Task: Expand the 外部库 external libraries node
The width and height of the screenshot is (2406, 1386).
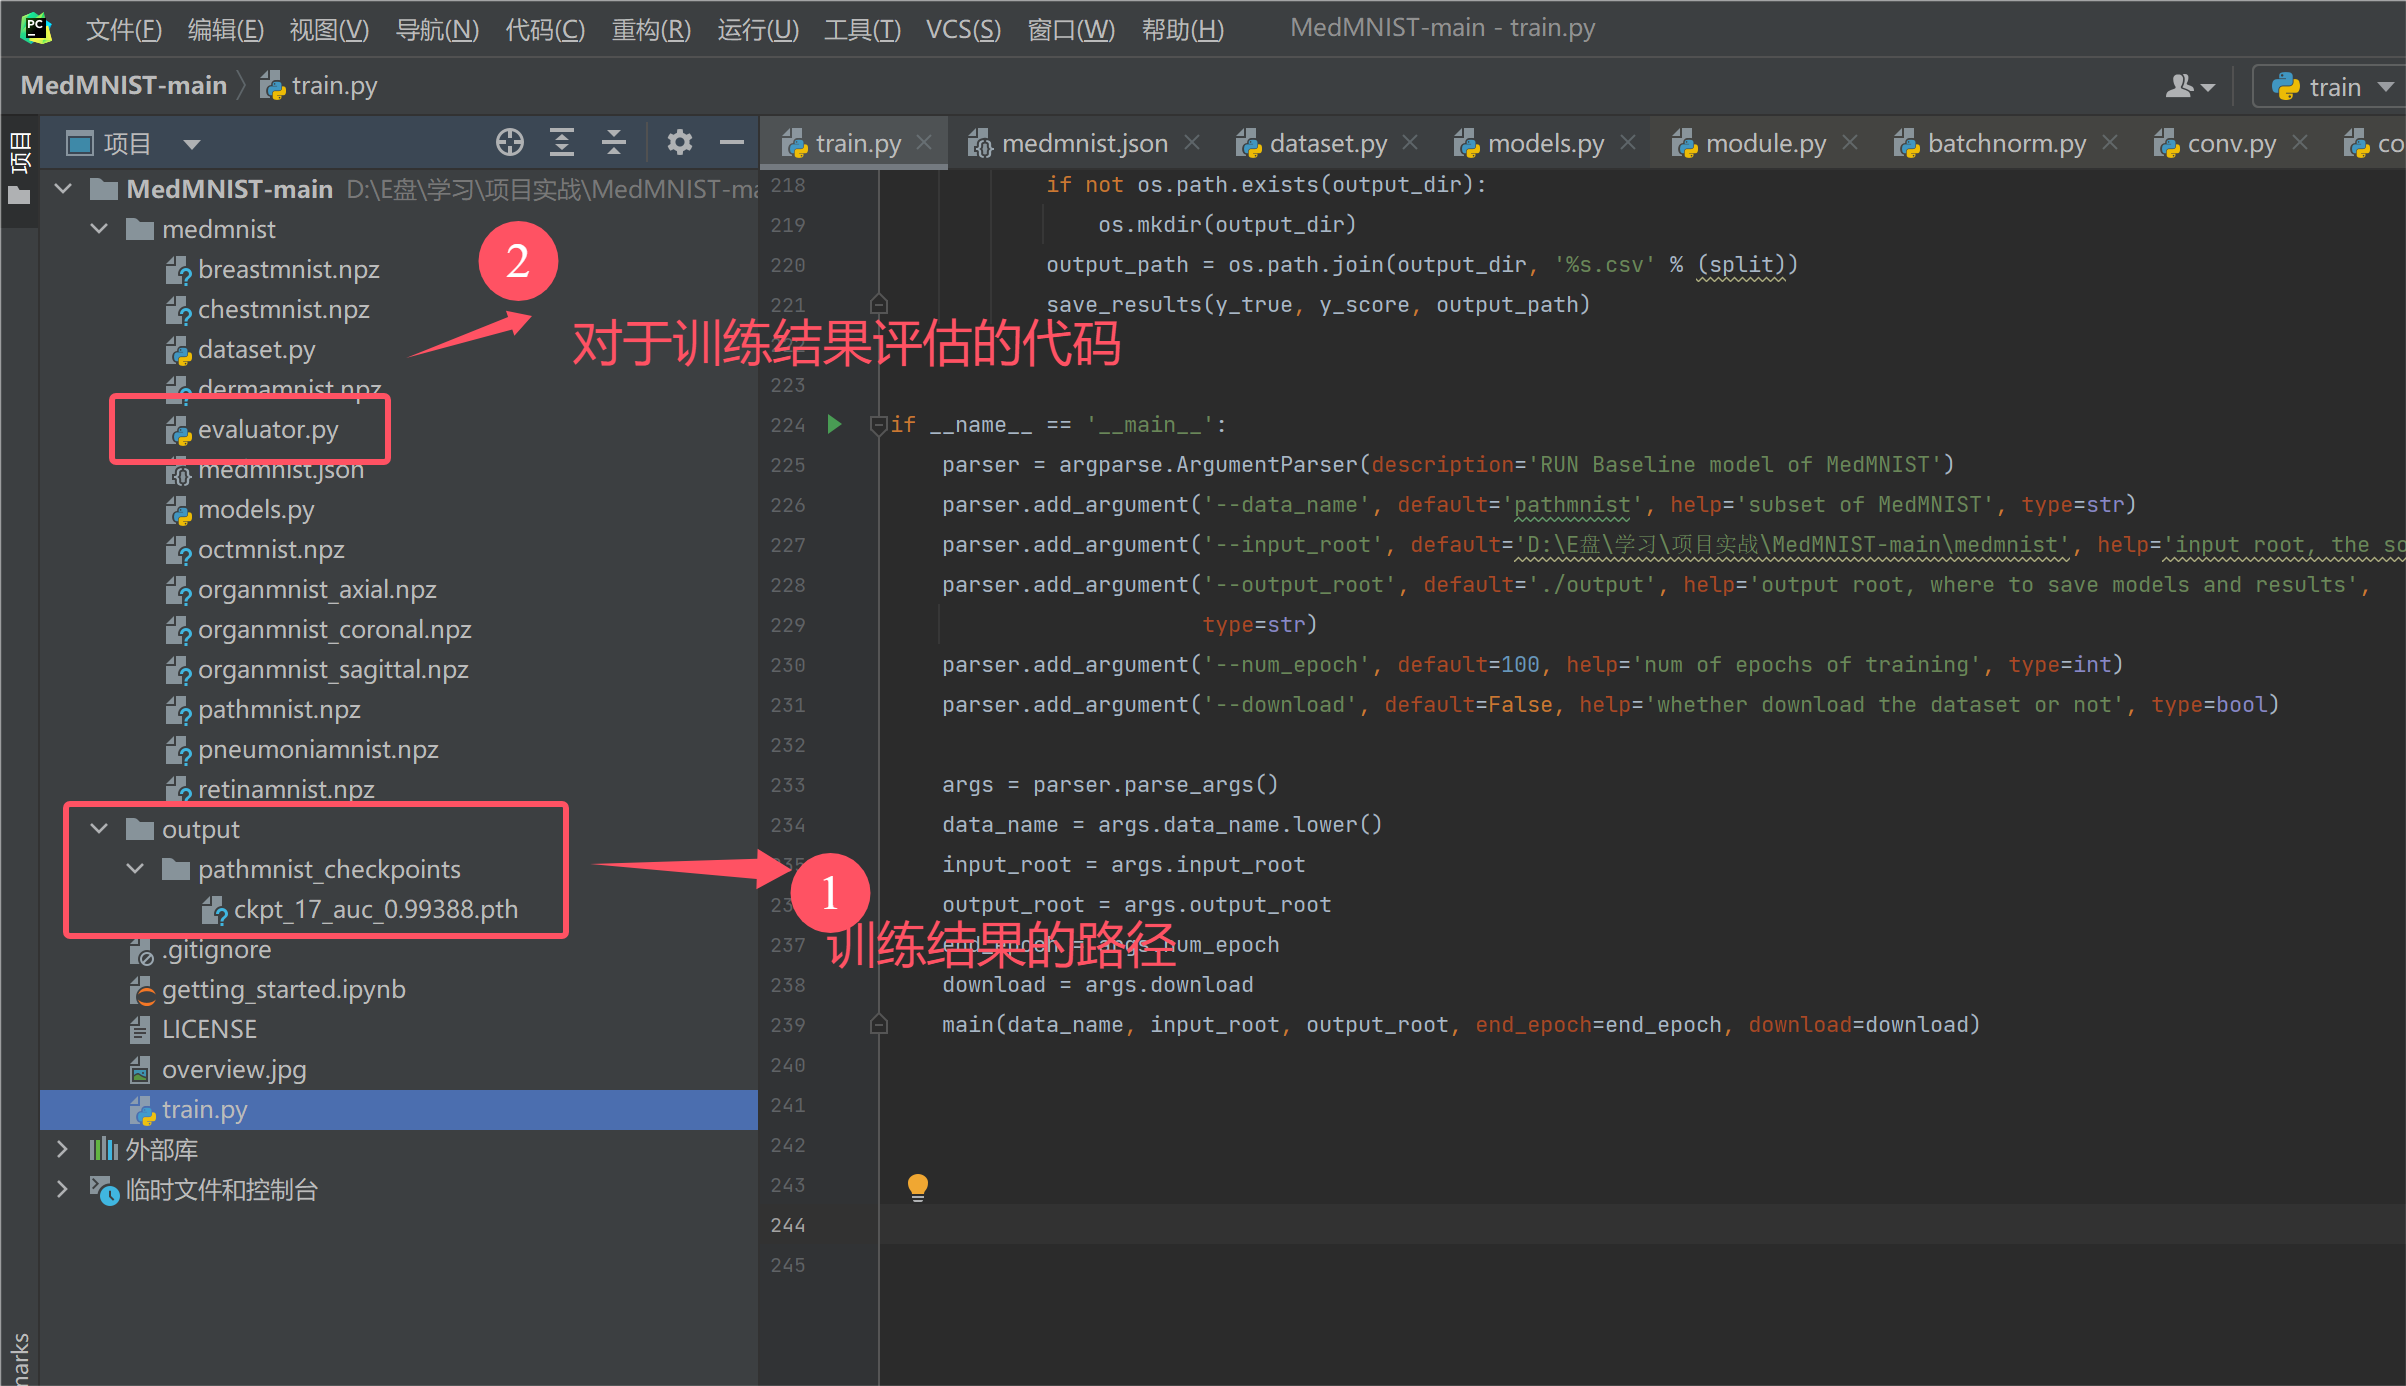Action: tap(62, 1149)
